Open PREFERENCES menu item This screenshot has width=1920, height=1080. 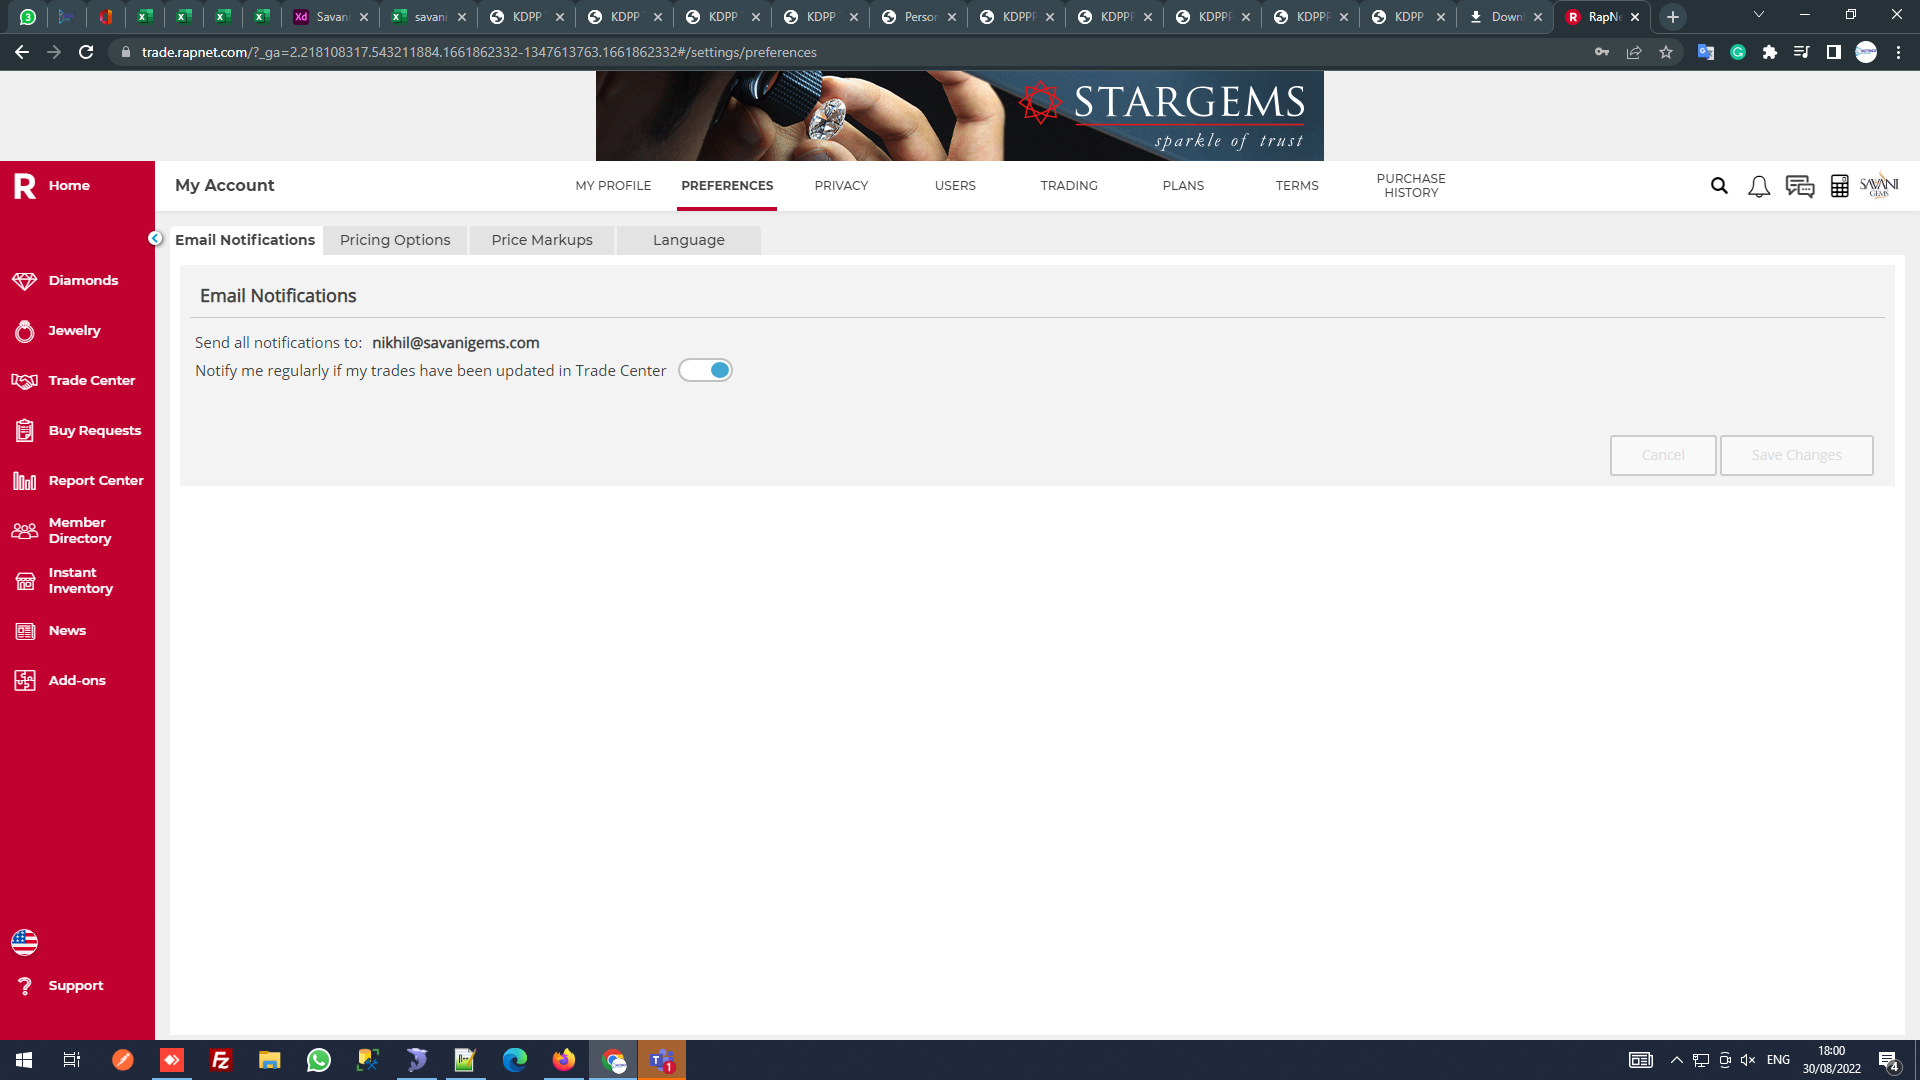(x=727, y=186)
